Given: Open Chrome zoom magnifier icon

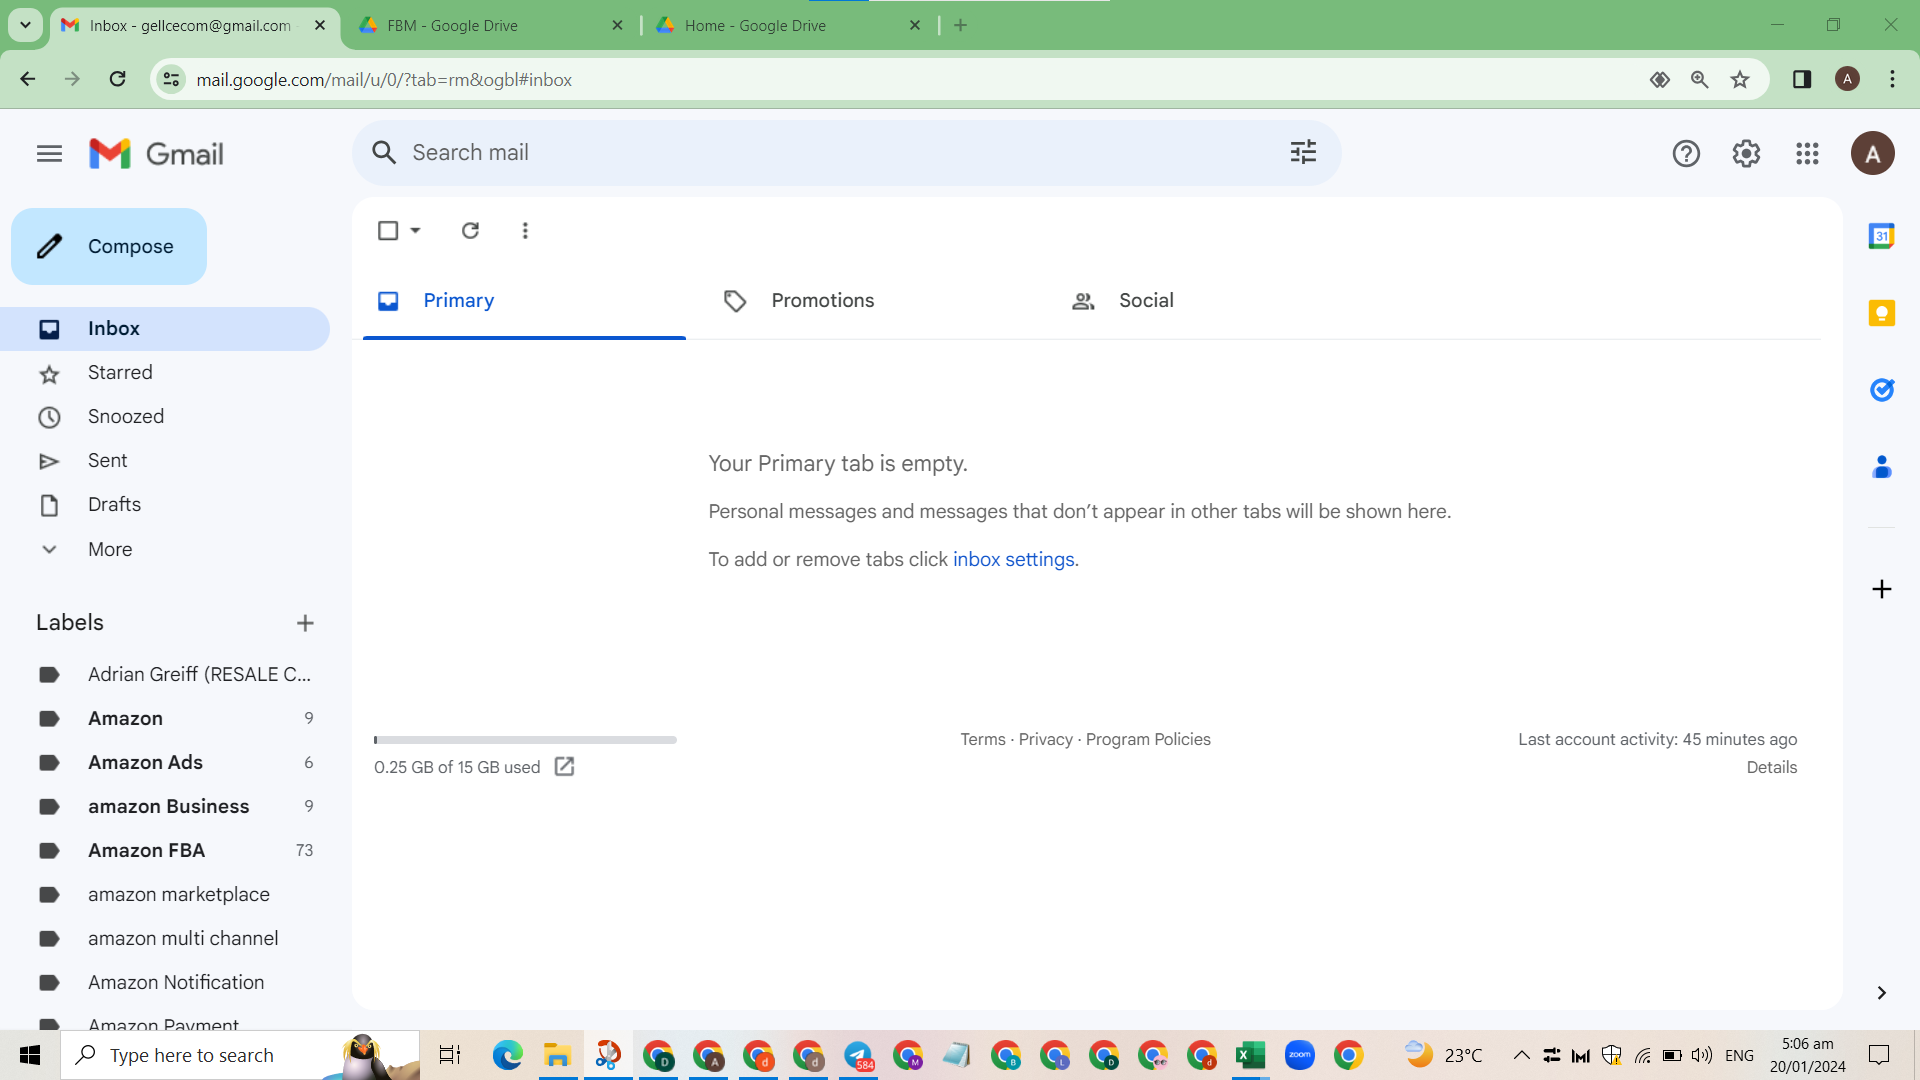Looking at the screenshot, I should pyautogui.click(x=1699, y=79).
